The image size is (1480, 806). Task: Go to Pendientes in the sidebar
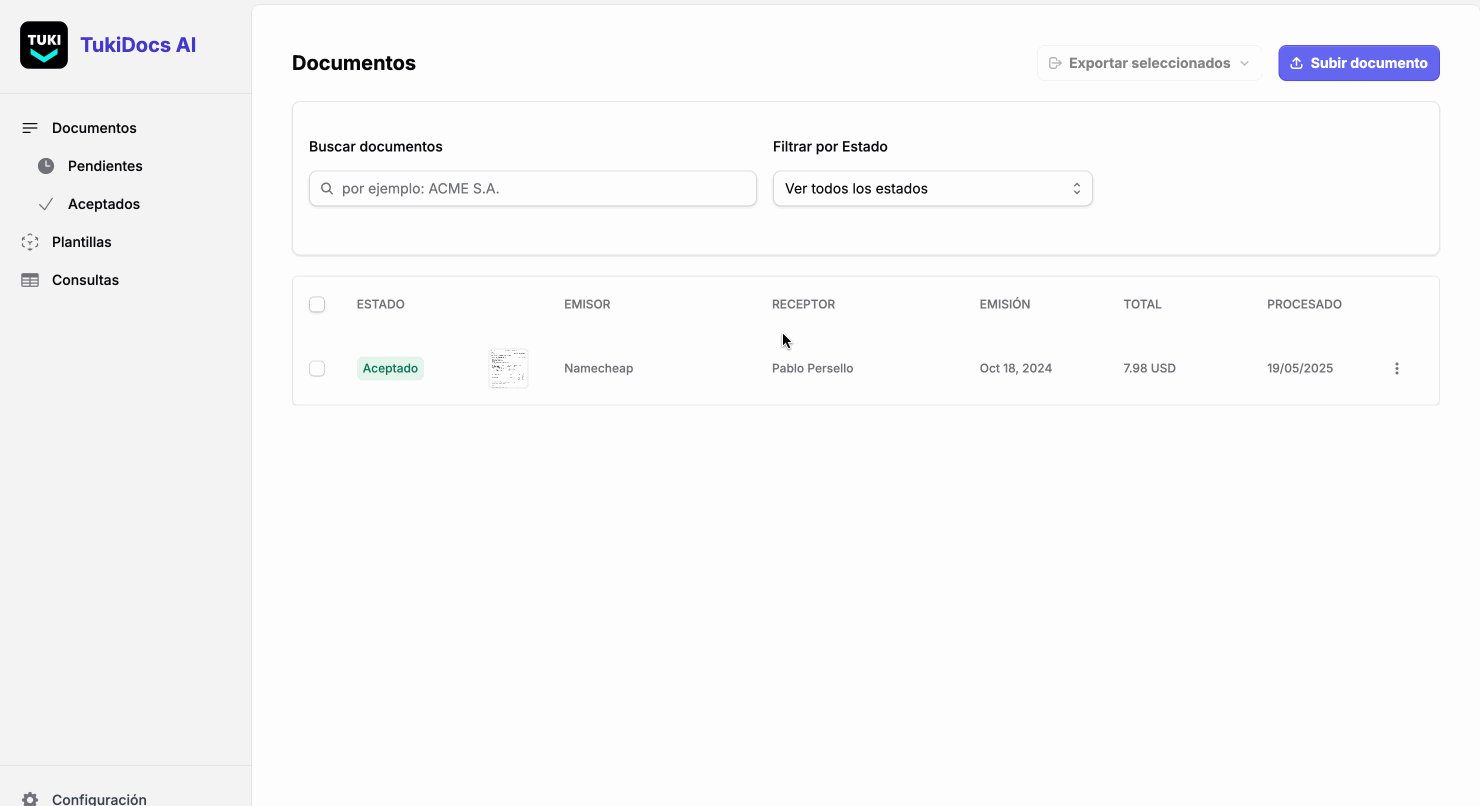click(105, 165)
